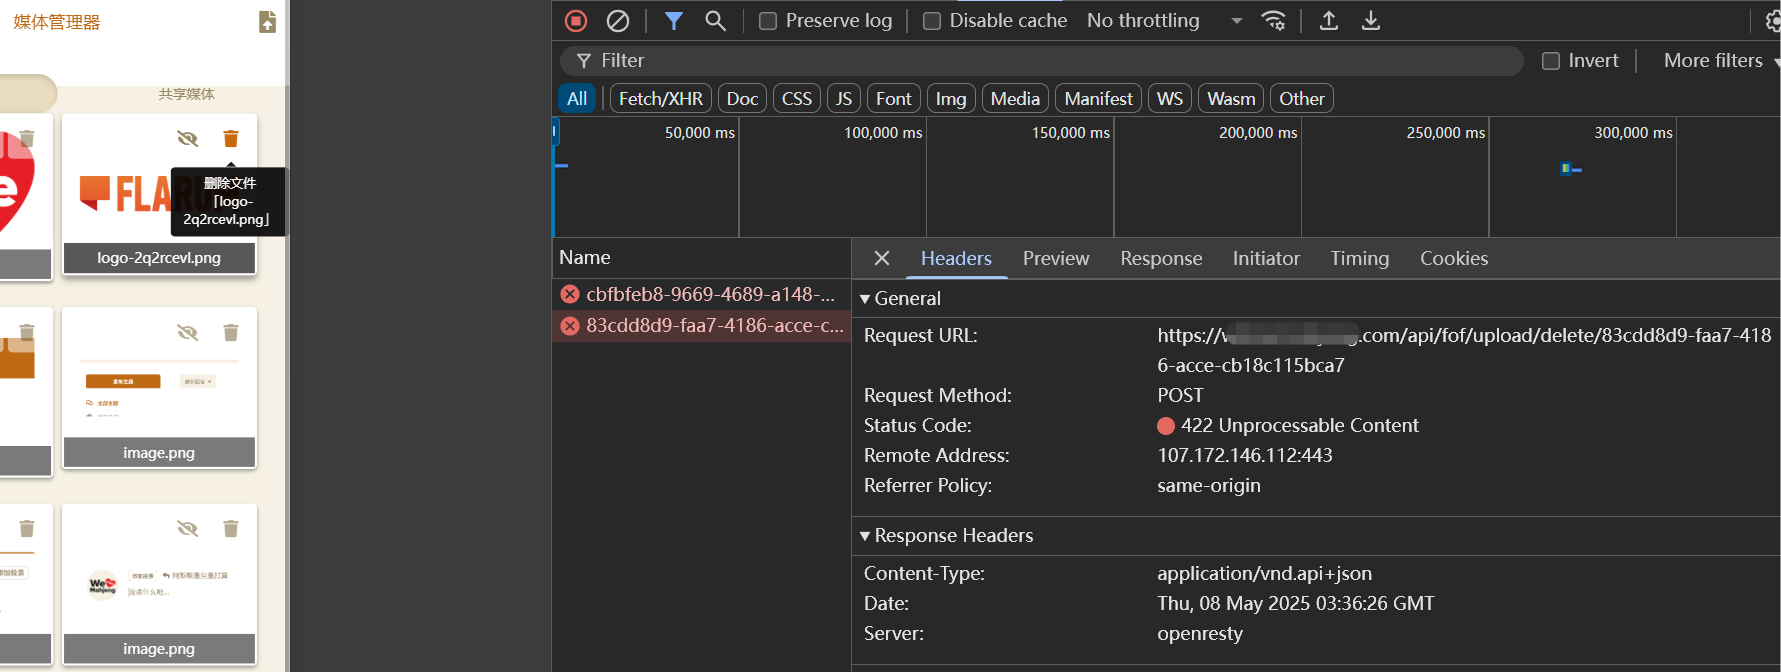This screenshot has width=1781, height=672.
Task: Switch to the Cookies tab
Action: (x=1454, y=258)
